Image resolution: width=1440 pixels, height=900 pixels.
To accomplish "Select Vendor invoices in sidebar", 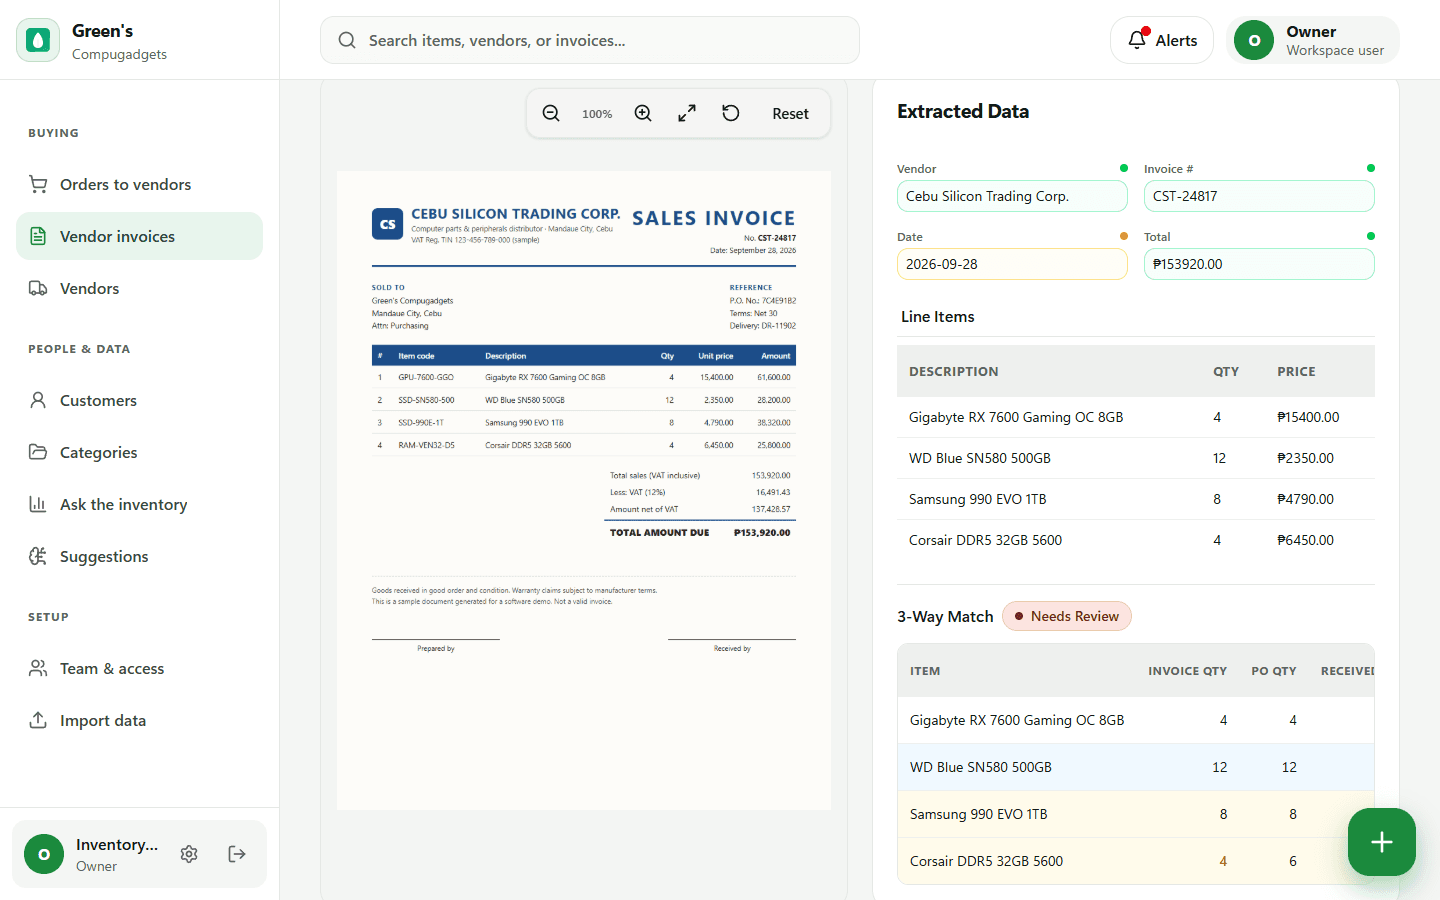I will (x=139, y=236).
